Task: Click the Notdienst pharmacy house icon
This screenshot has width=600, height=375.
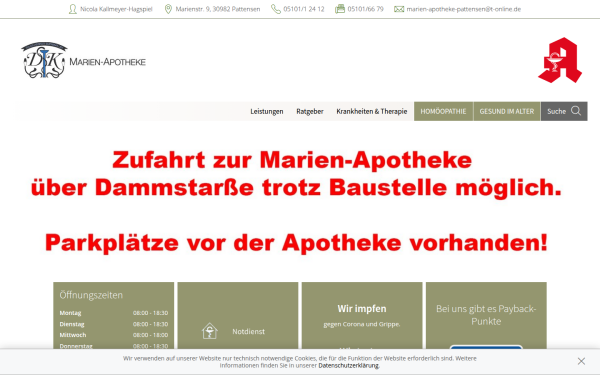Action: pos(210,331)
